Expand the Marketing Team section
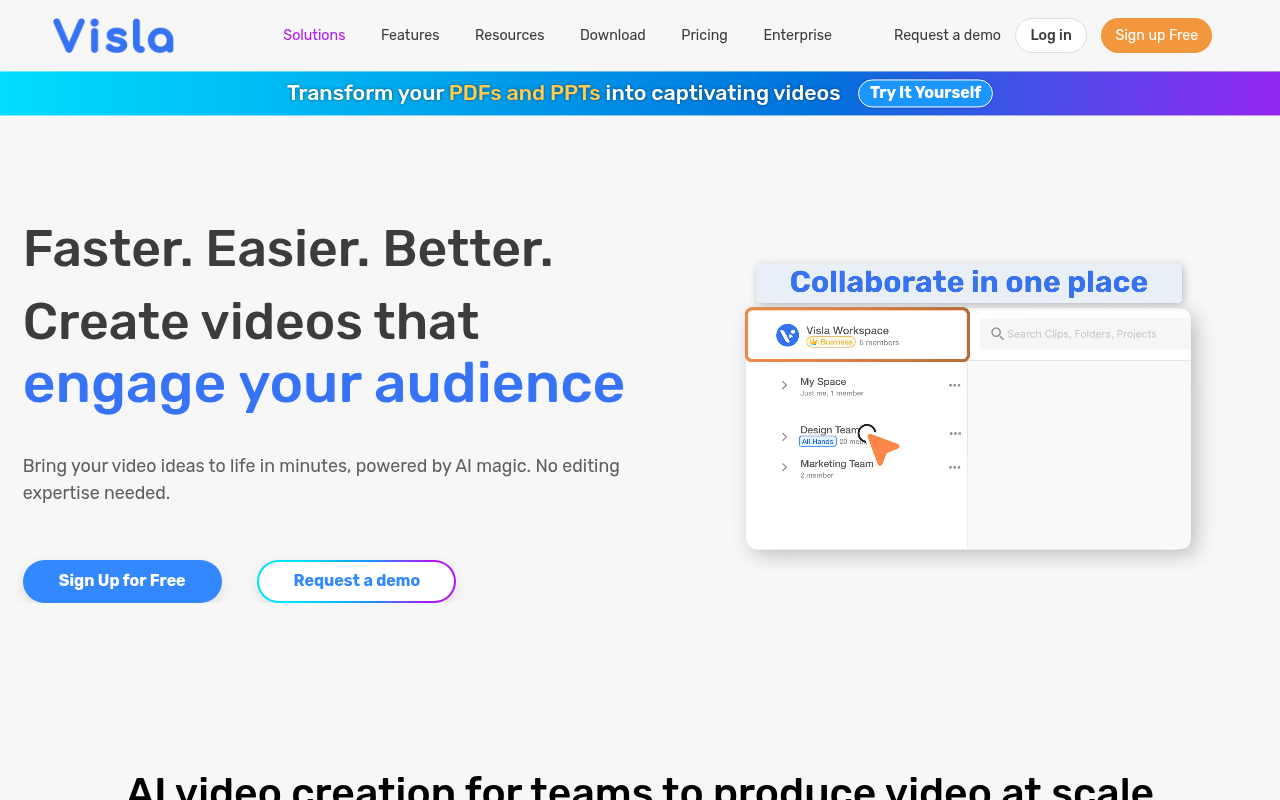 (783, 466)
